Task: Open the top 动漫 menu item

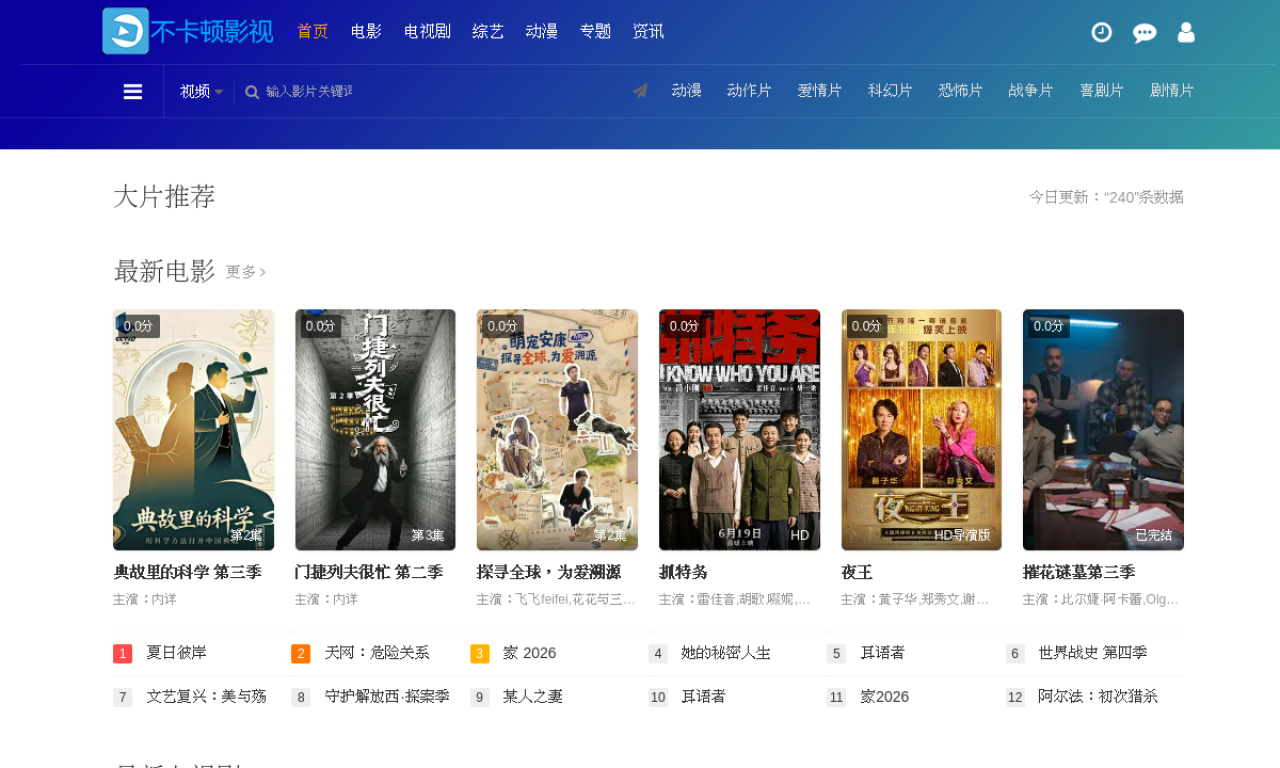Action: pyautogui.click(x=542, y=31)
